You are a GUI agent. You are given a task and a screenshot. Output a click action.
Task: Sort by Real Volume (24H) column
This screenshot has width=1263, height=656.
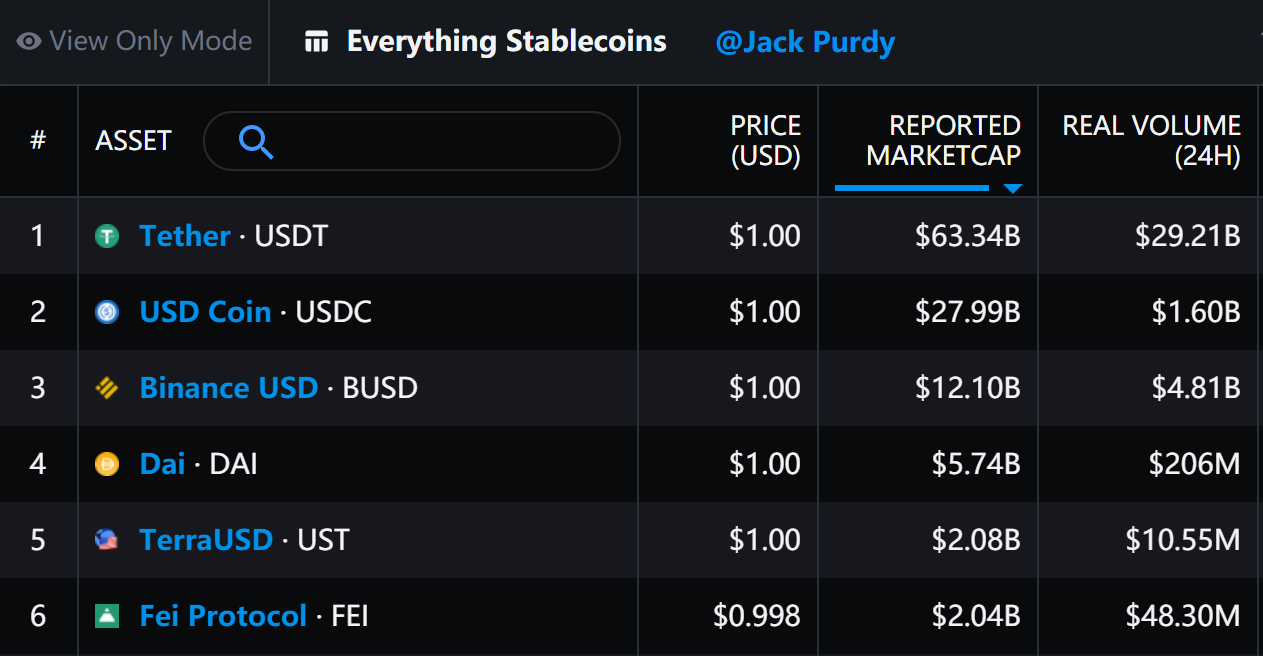(x=1151, y=141)
